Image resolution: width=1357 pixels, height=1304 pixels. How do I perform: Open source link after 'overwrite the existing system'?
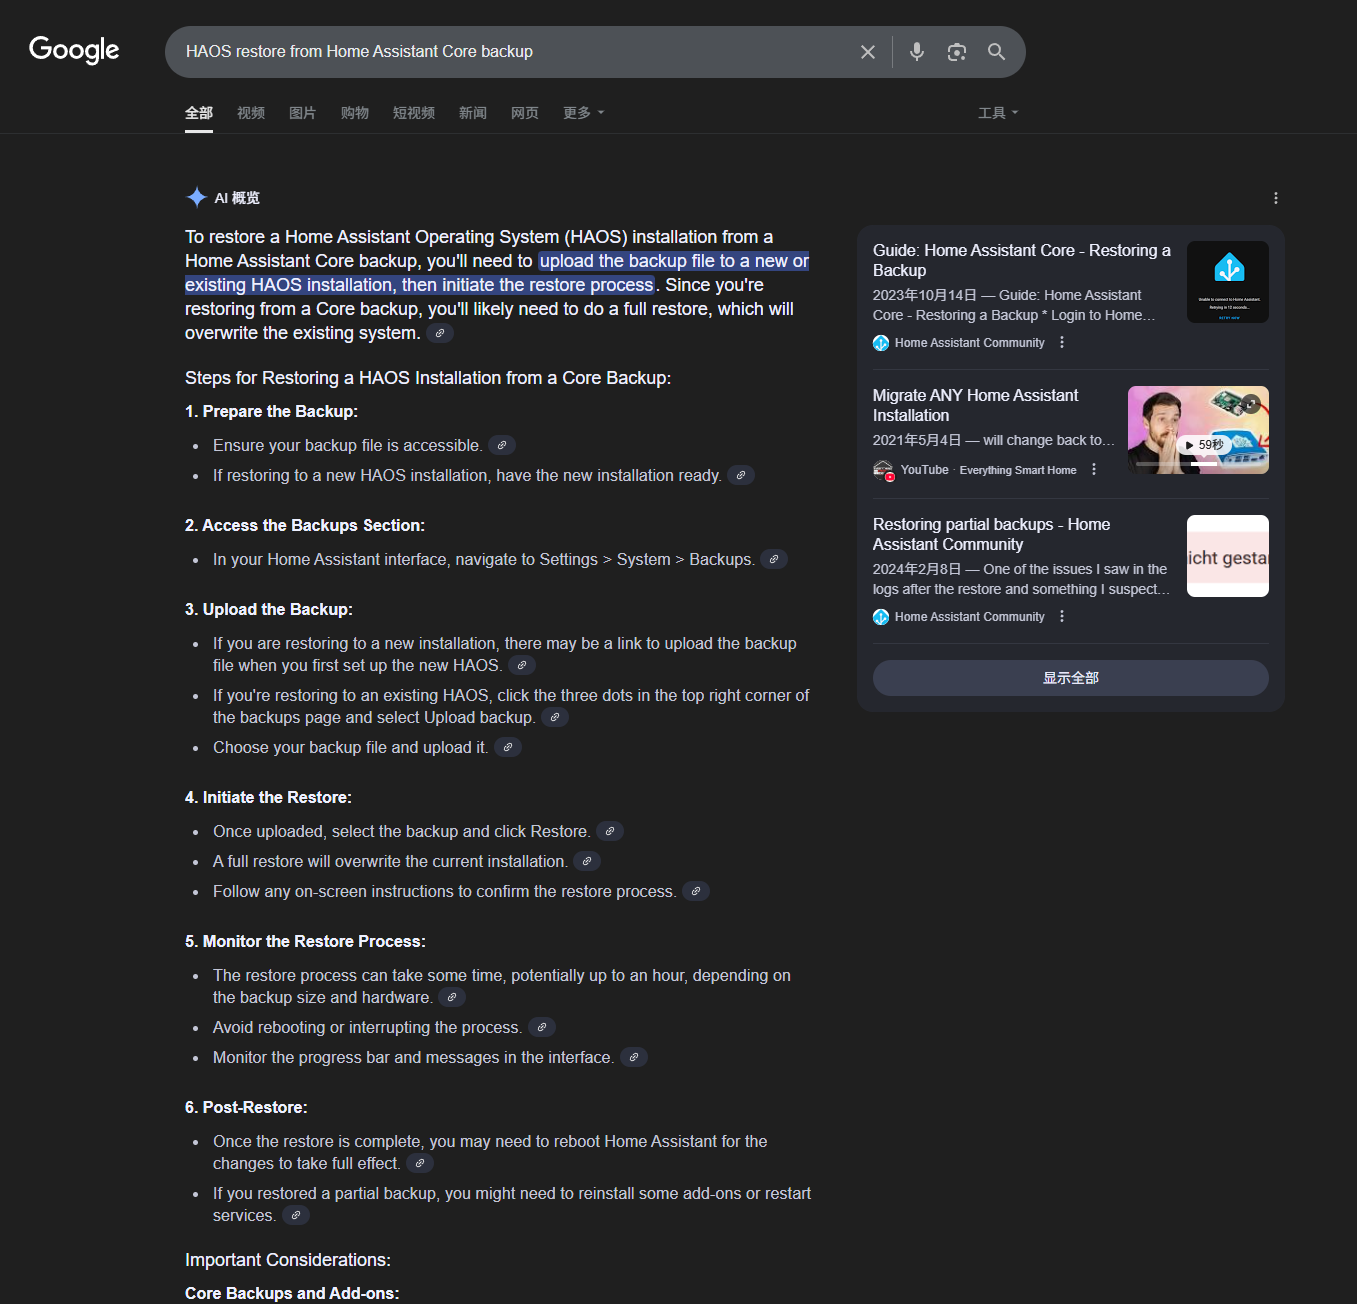pos(440,333)
